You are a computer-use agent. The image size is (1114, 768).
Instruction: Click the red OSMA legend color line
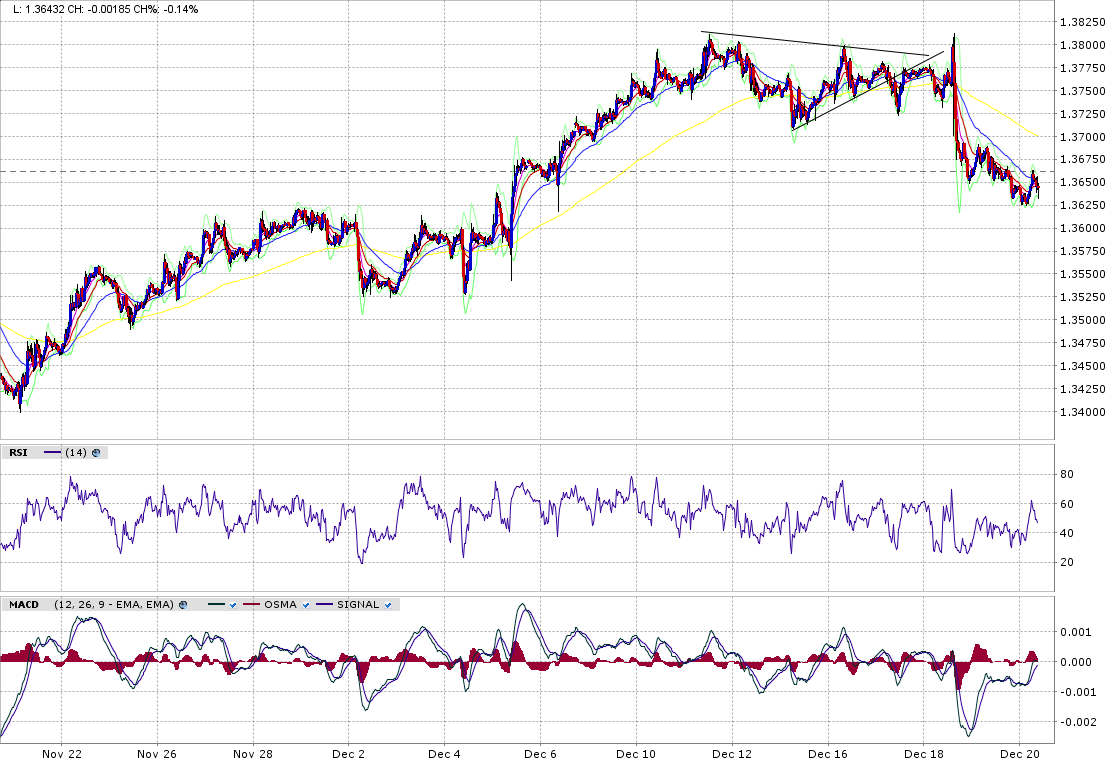pyautogui.click(x=251, y=605)
